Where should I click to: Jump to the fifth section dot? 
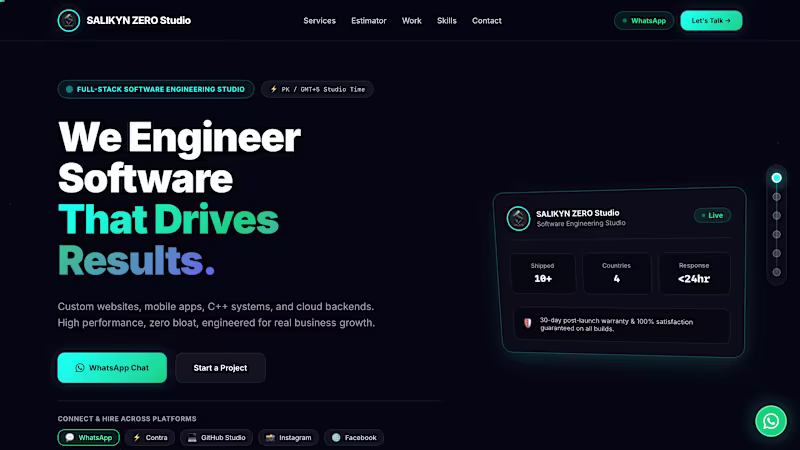tap(777, 253)
